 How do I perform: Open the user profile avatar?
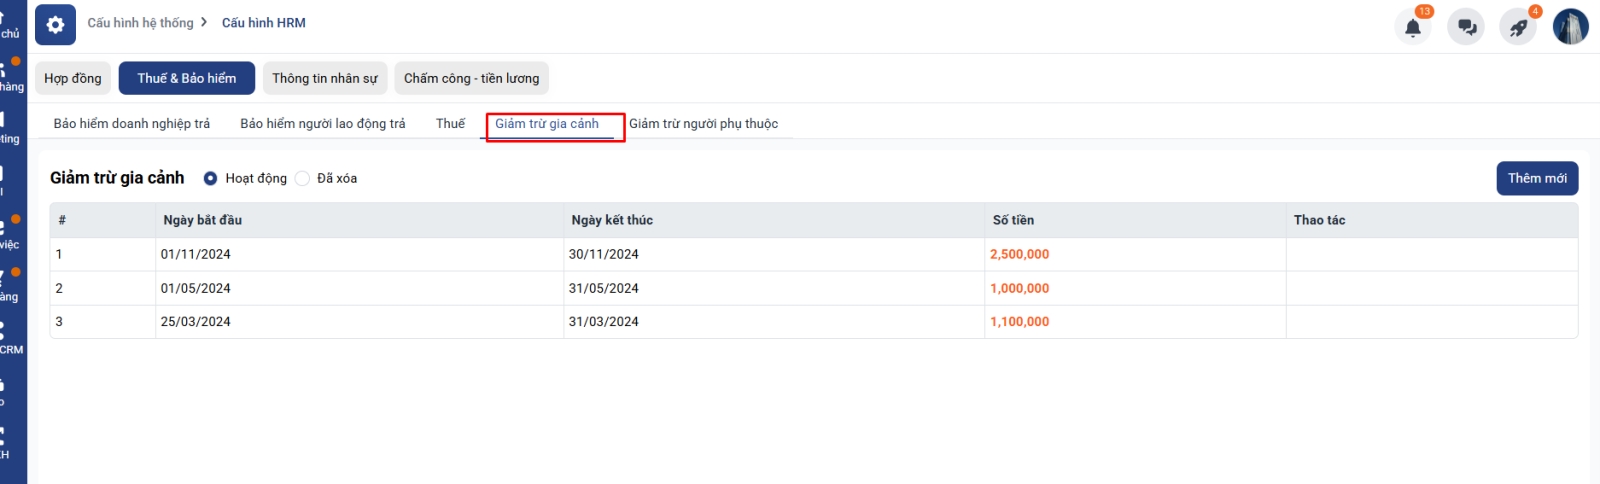(x=1570, y=27)
